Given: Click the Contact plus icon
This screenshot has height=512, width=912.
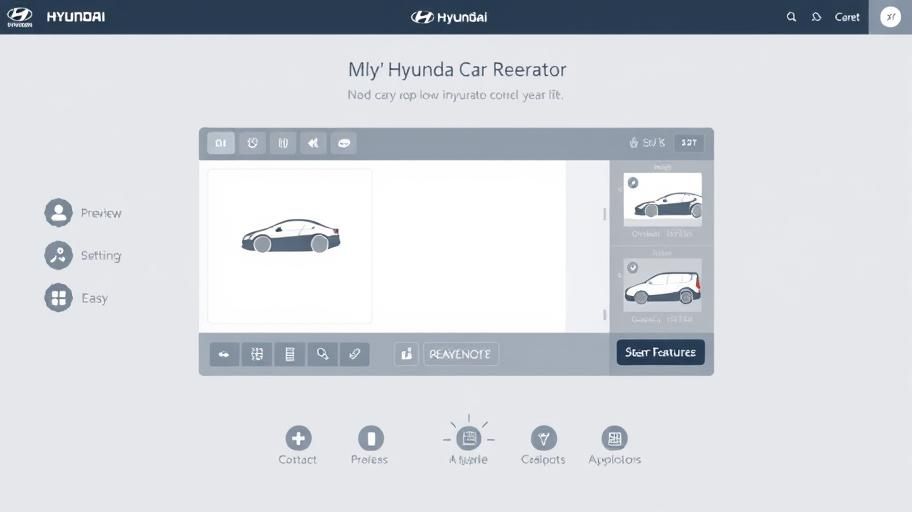Looking at the screenshot, I should point(298,438).
